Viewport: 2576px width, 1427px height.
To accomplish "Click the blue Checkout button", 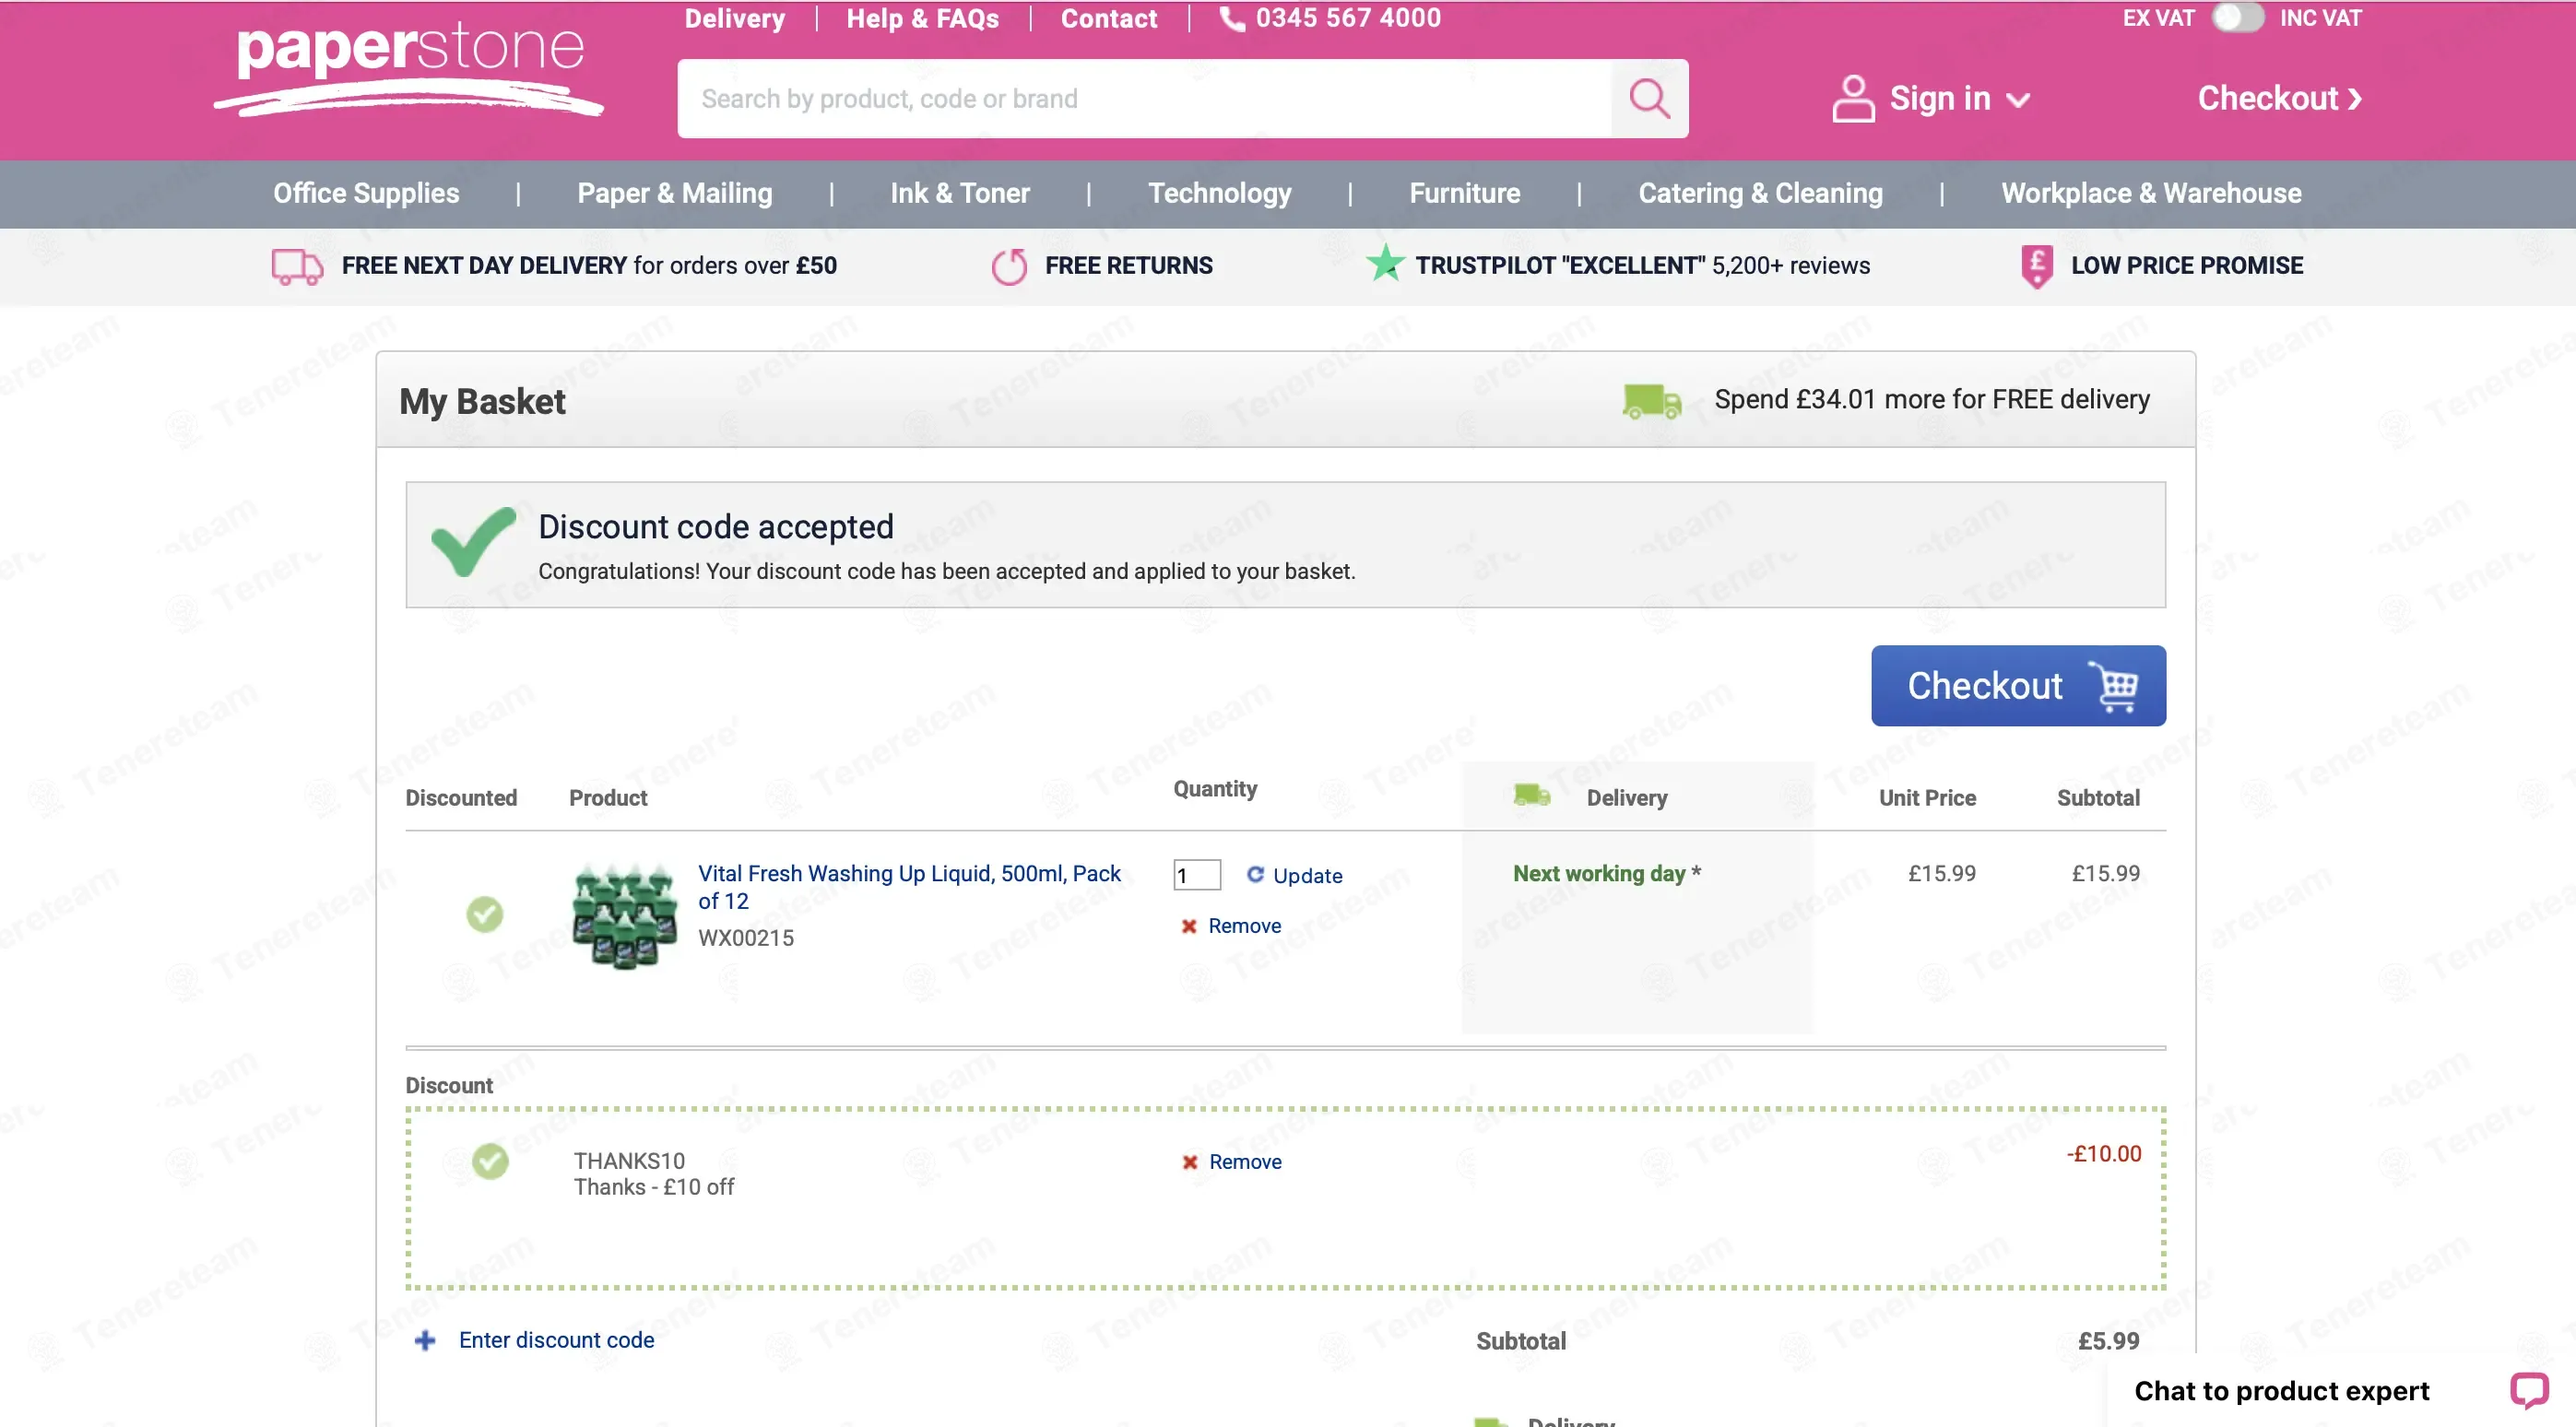I will coord(2018,686).
